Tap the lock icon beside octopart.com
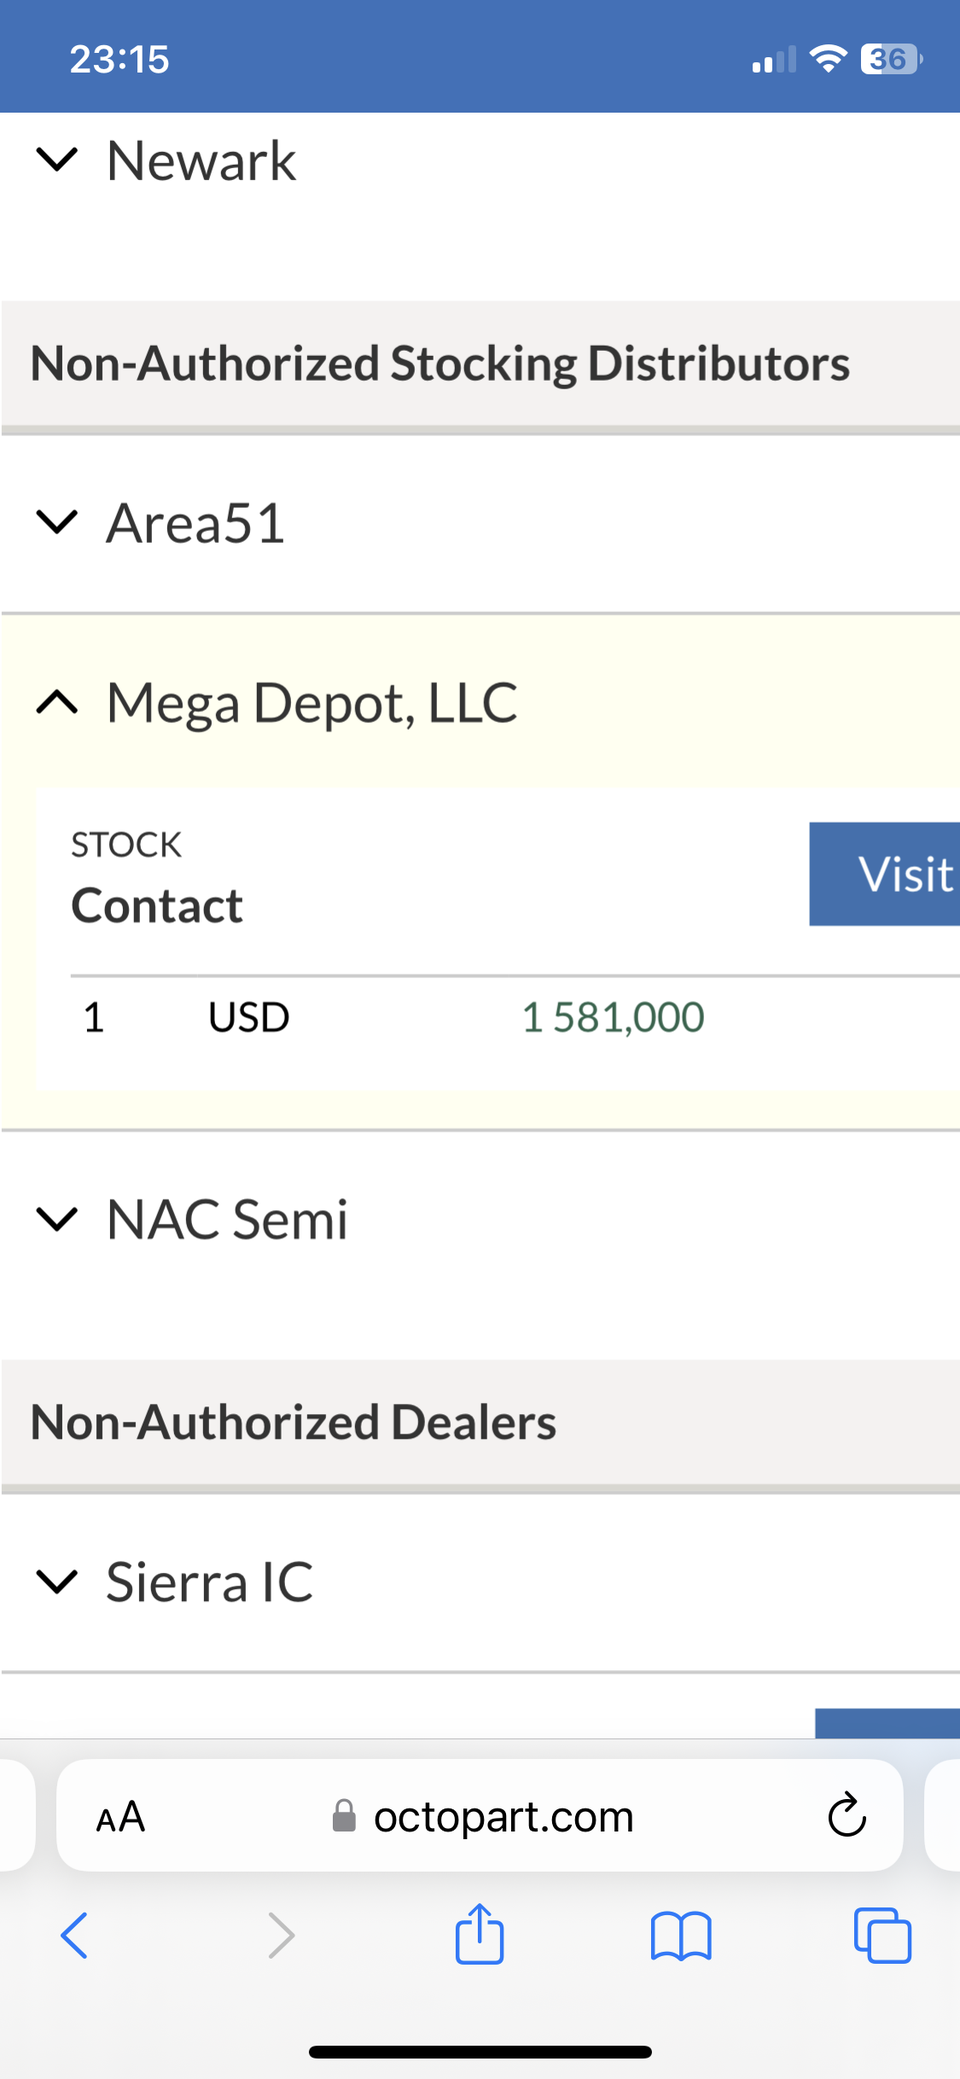 (x=344, y=1816)
